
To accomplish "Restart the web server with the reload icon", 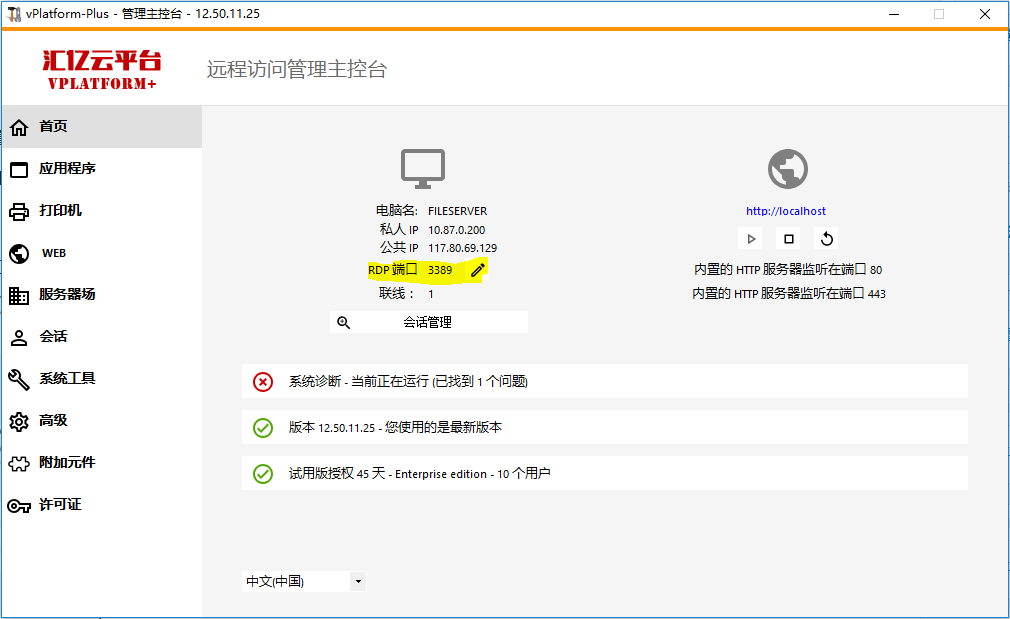I will (826, 239).
